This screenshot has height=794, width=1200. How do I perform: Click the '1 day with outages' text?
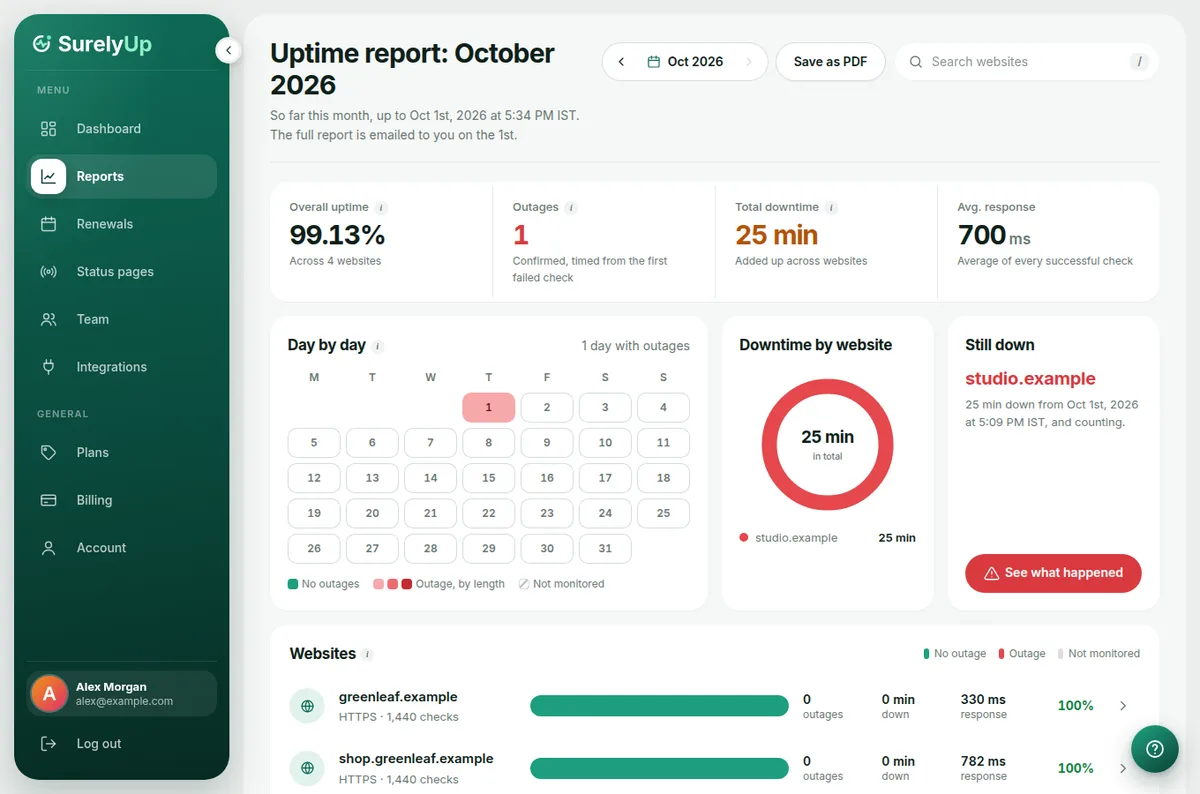636,346
